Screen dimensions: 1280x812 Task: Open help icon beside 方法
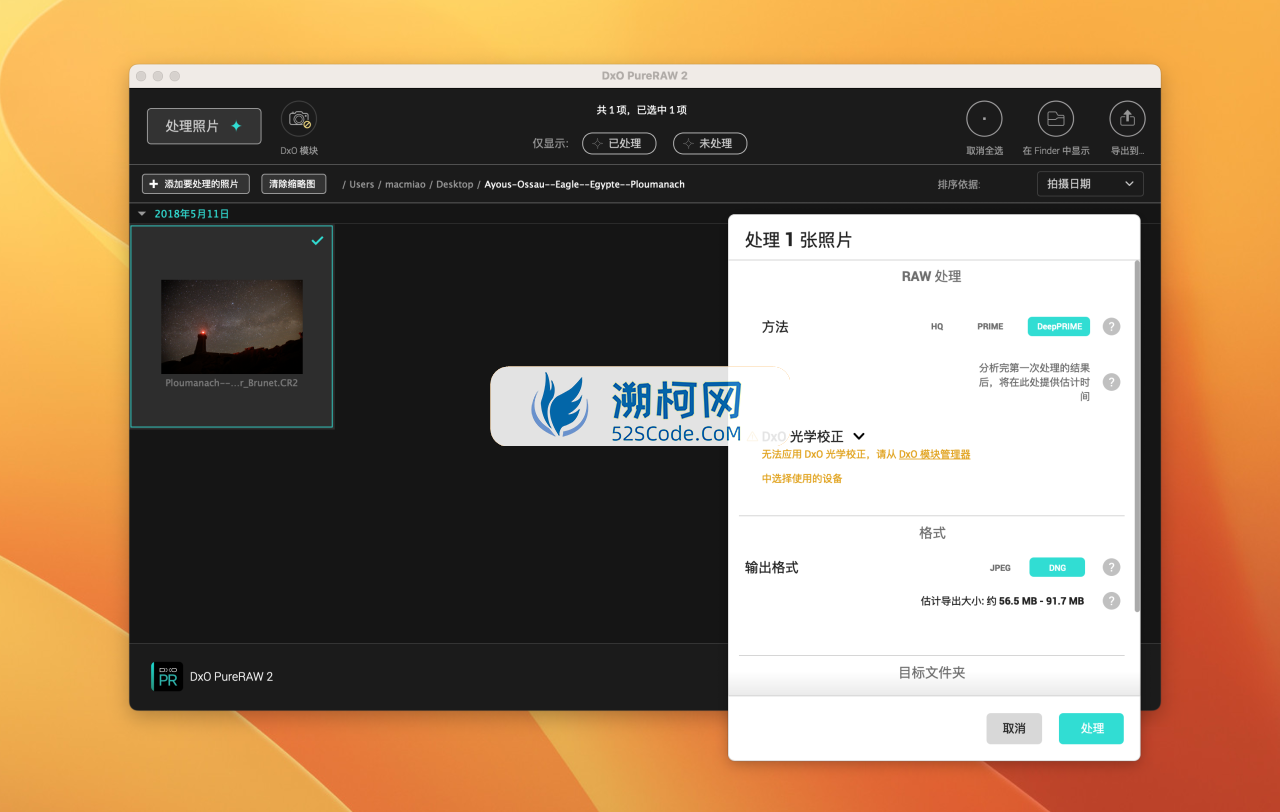point(1111,327)
